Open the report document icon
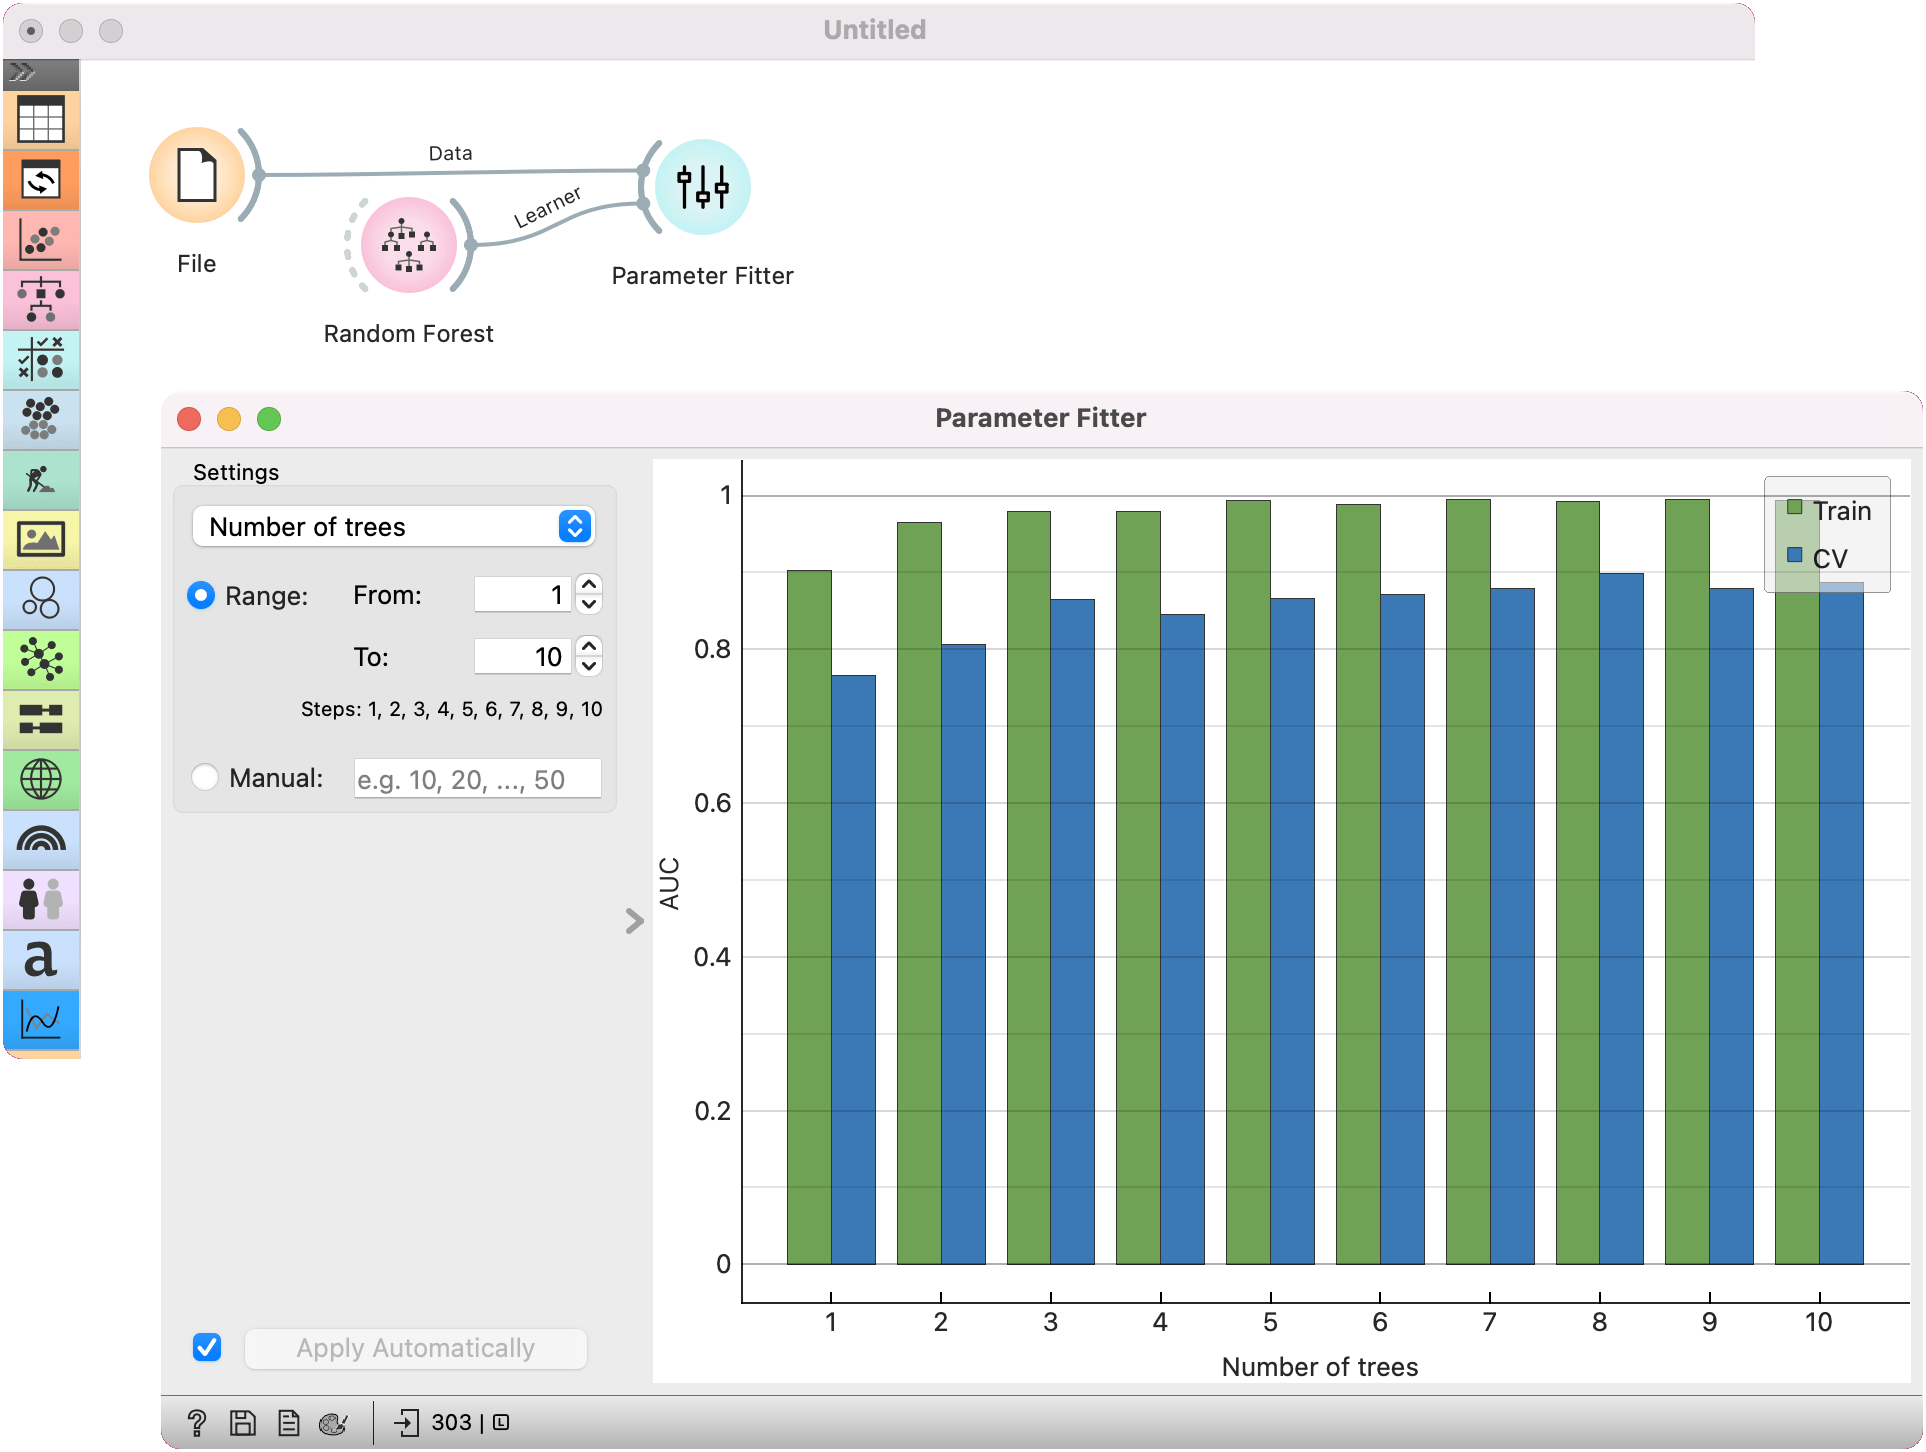Image resolution: width=1926 pixels, height=1452 pixels. (289, 1422)
